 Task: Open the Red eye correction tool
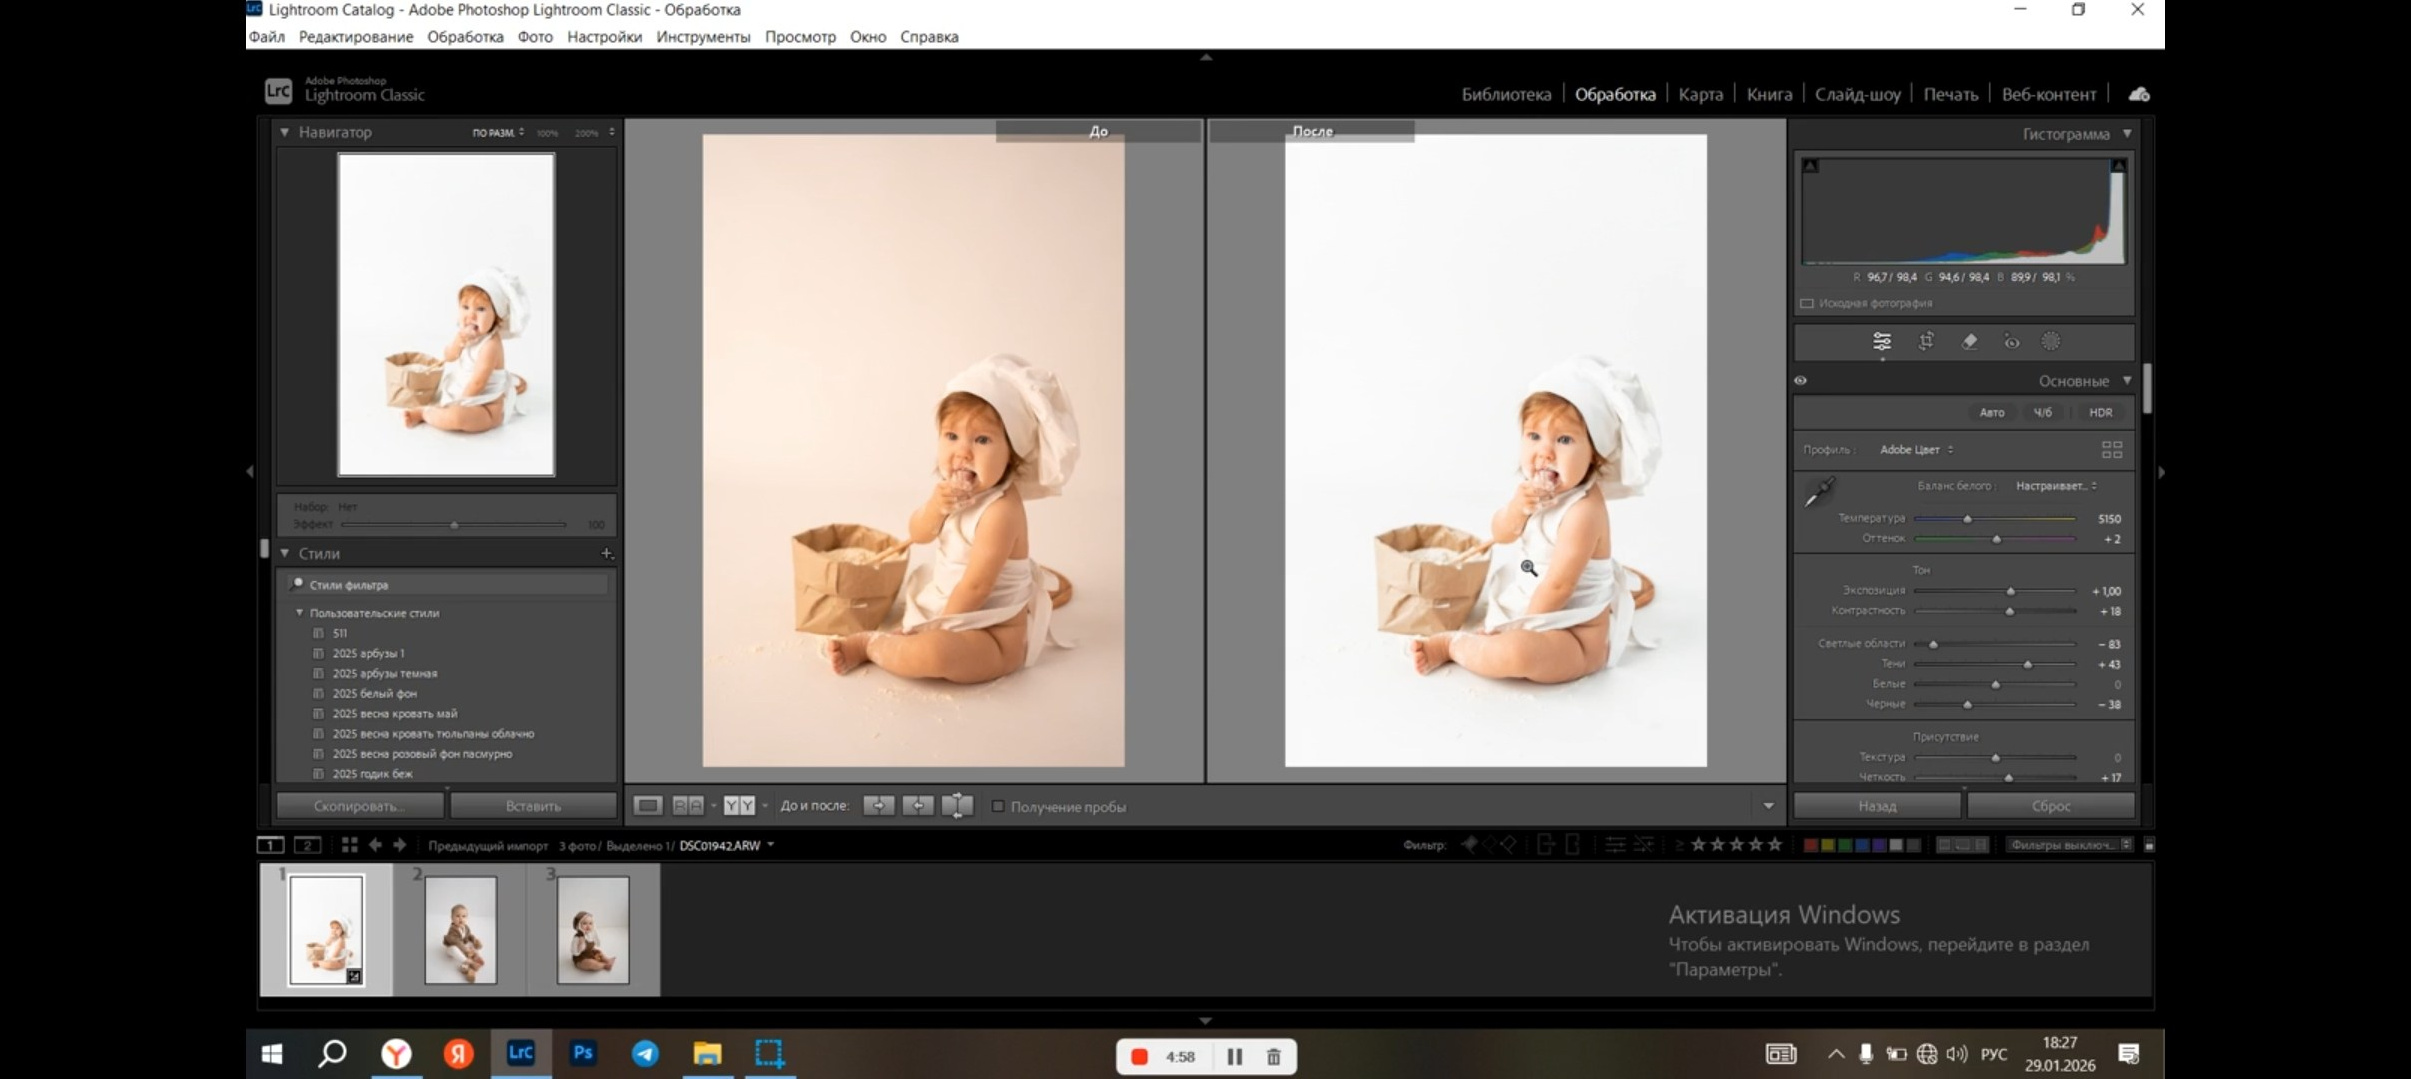[2011, 342]
